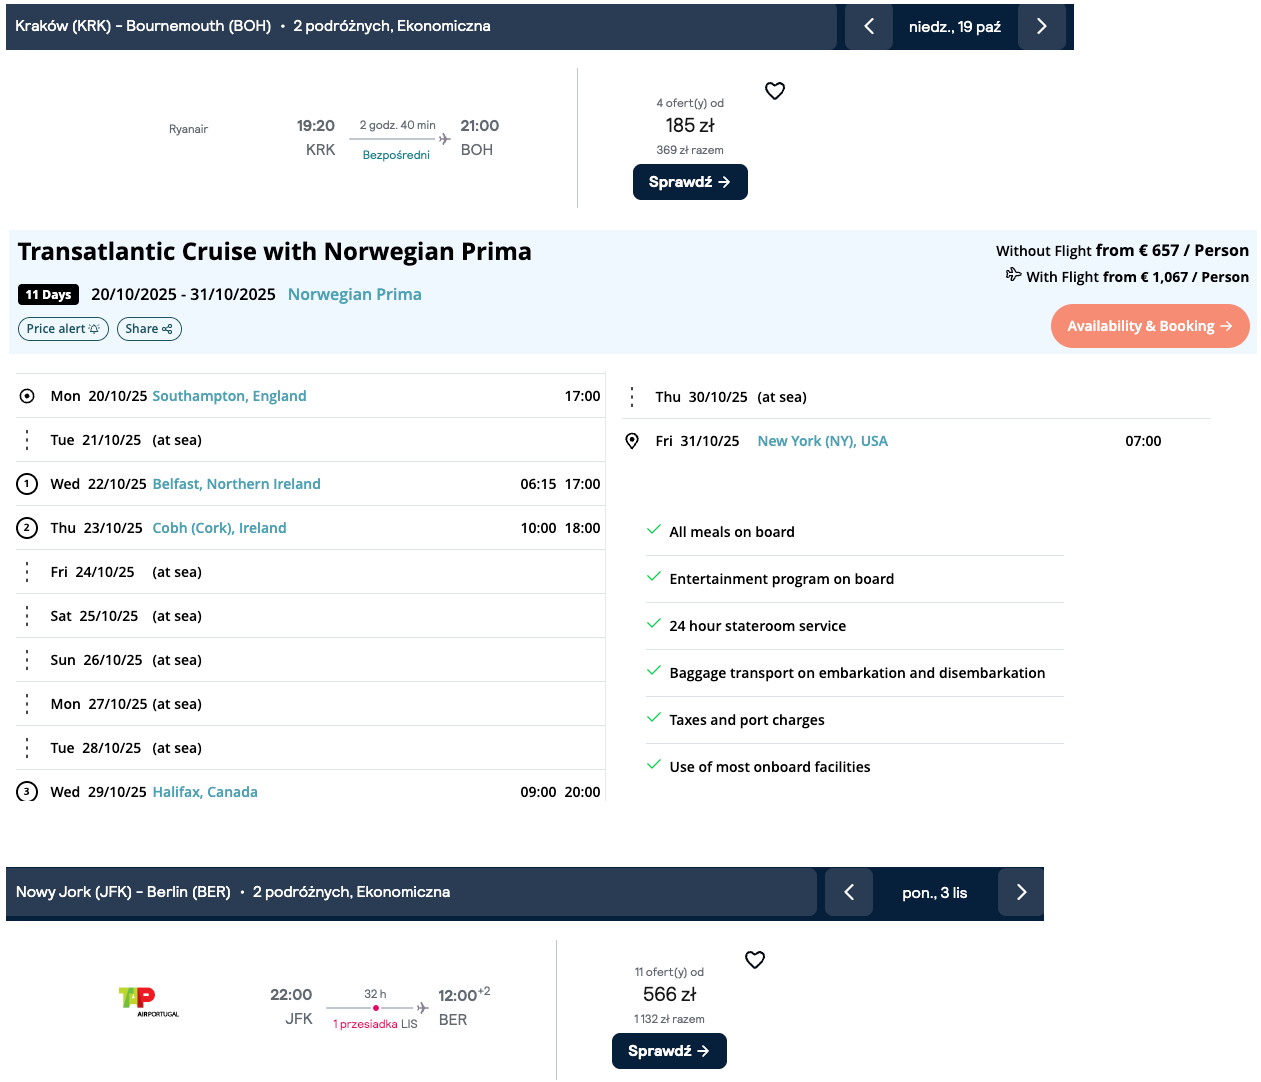Click destination pin icon next to New York
The image size is (1261, 1082).
pos(632,441)
